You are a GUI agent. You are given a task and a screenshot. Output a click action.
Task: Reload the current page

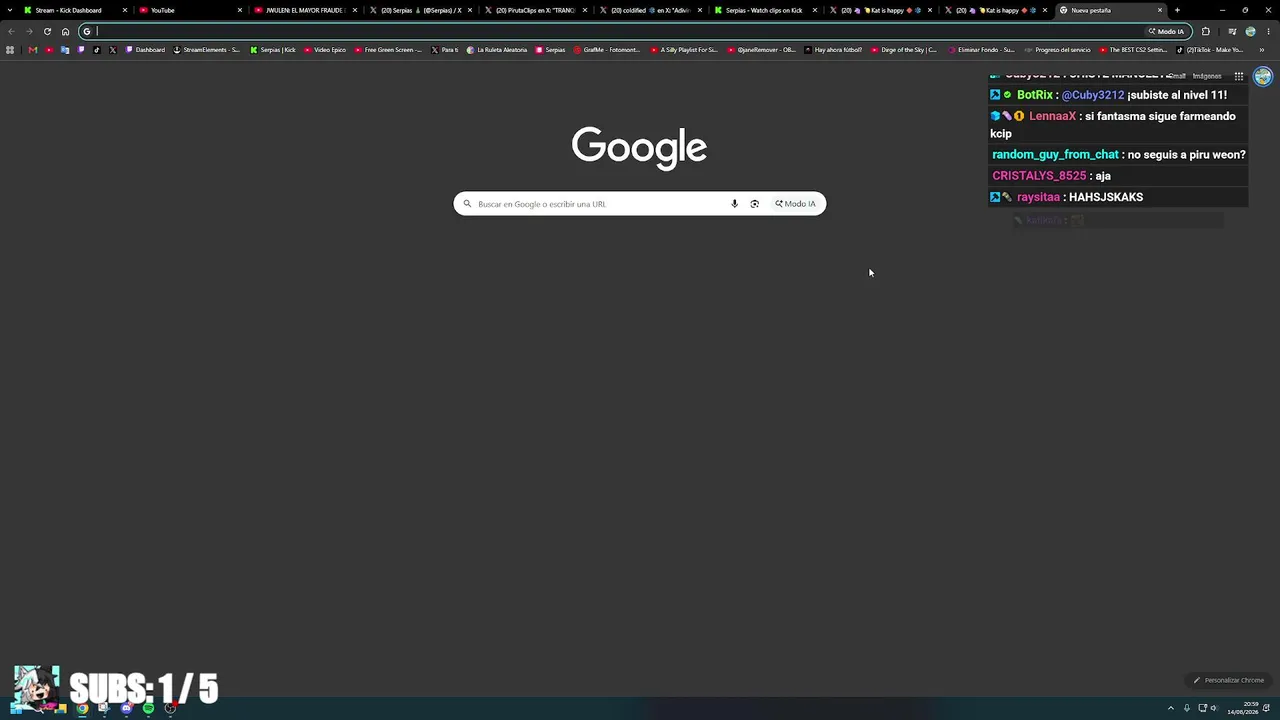click(x=47, y=31)
